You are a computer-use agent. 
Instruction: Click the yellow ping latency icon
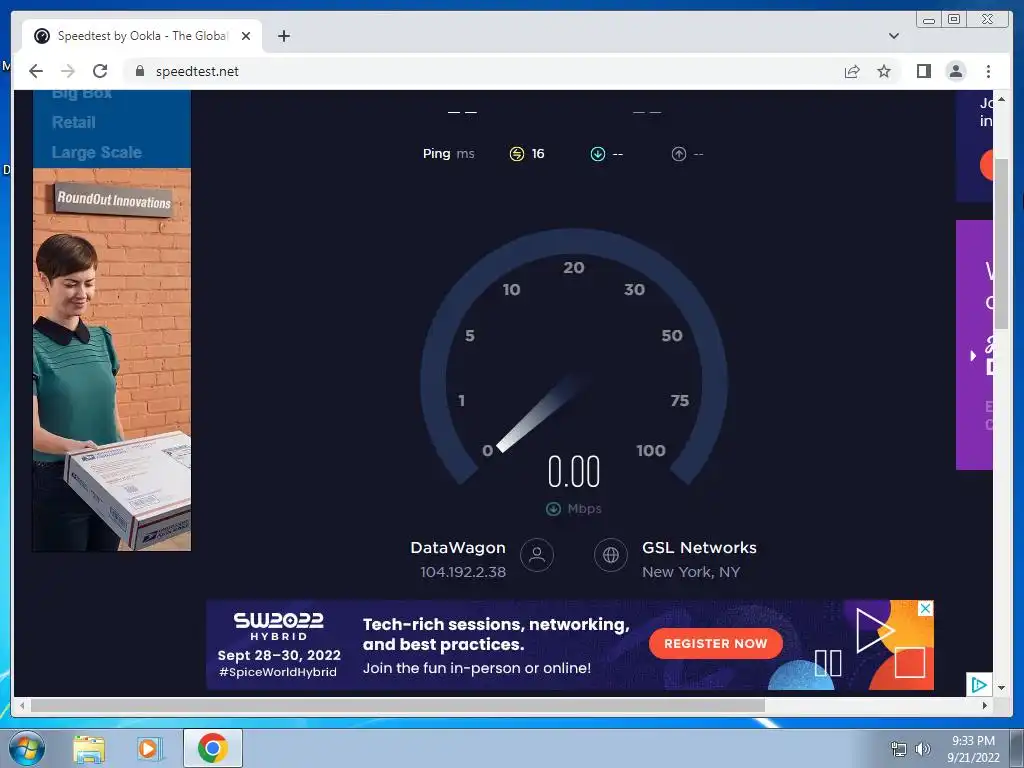pos(517,153)
